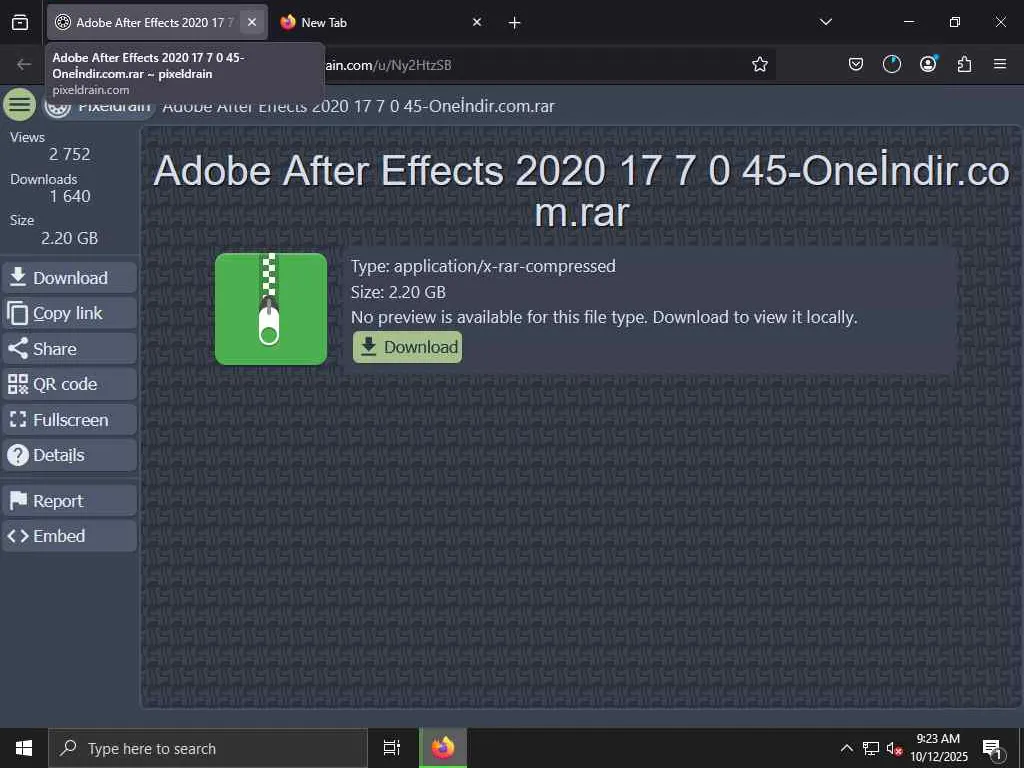This screenshot has height=768, width=1024.
Task: Open the Embed code option
Action: tap(69, 536)
